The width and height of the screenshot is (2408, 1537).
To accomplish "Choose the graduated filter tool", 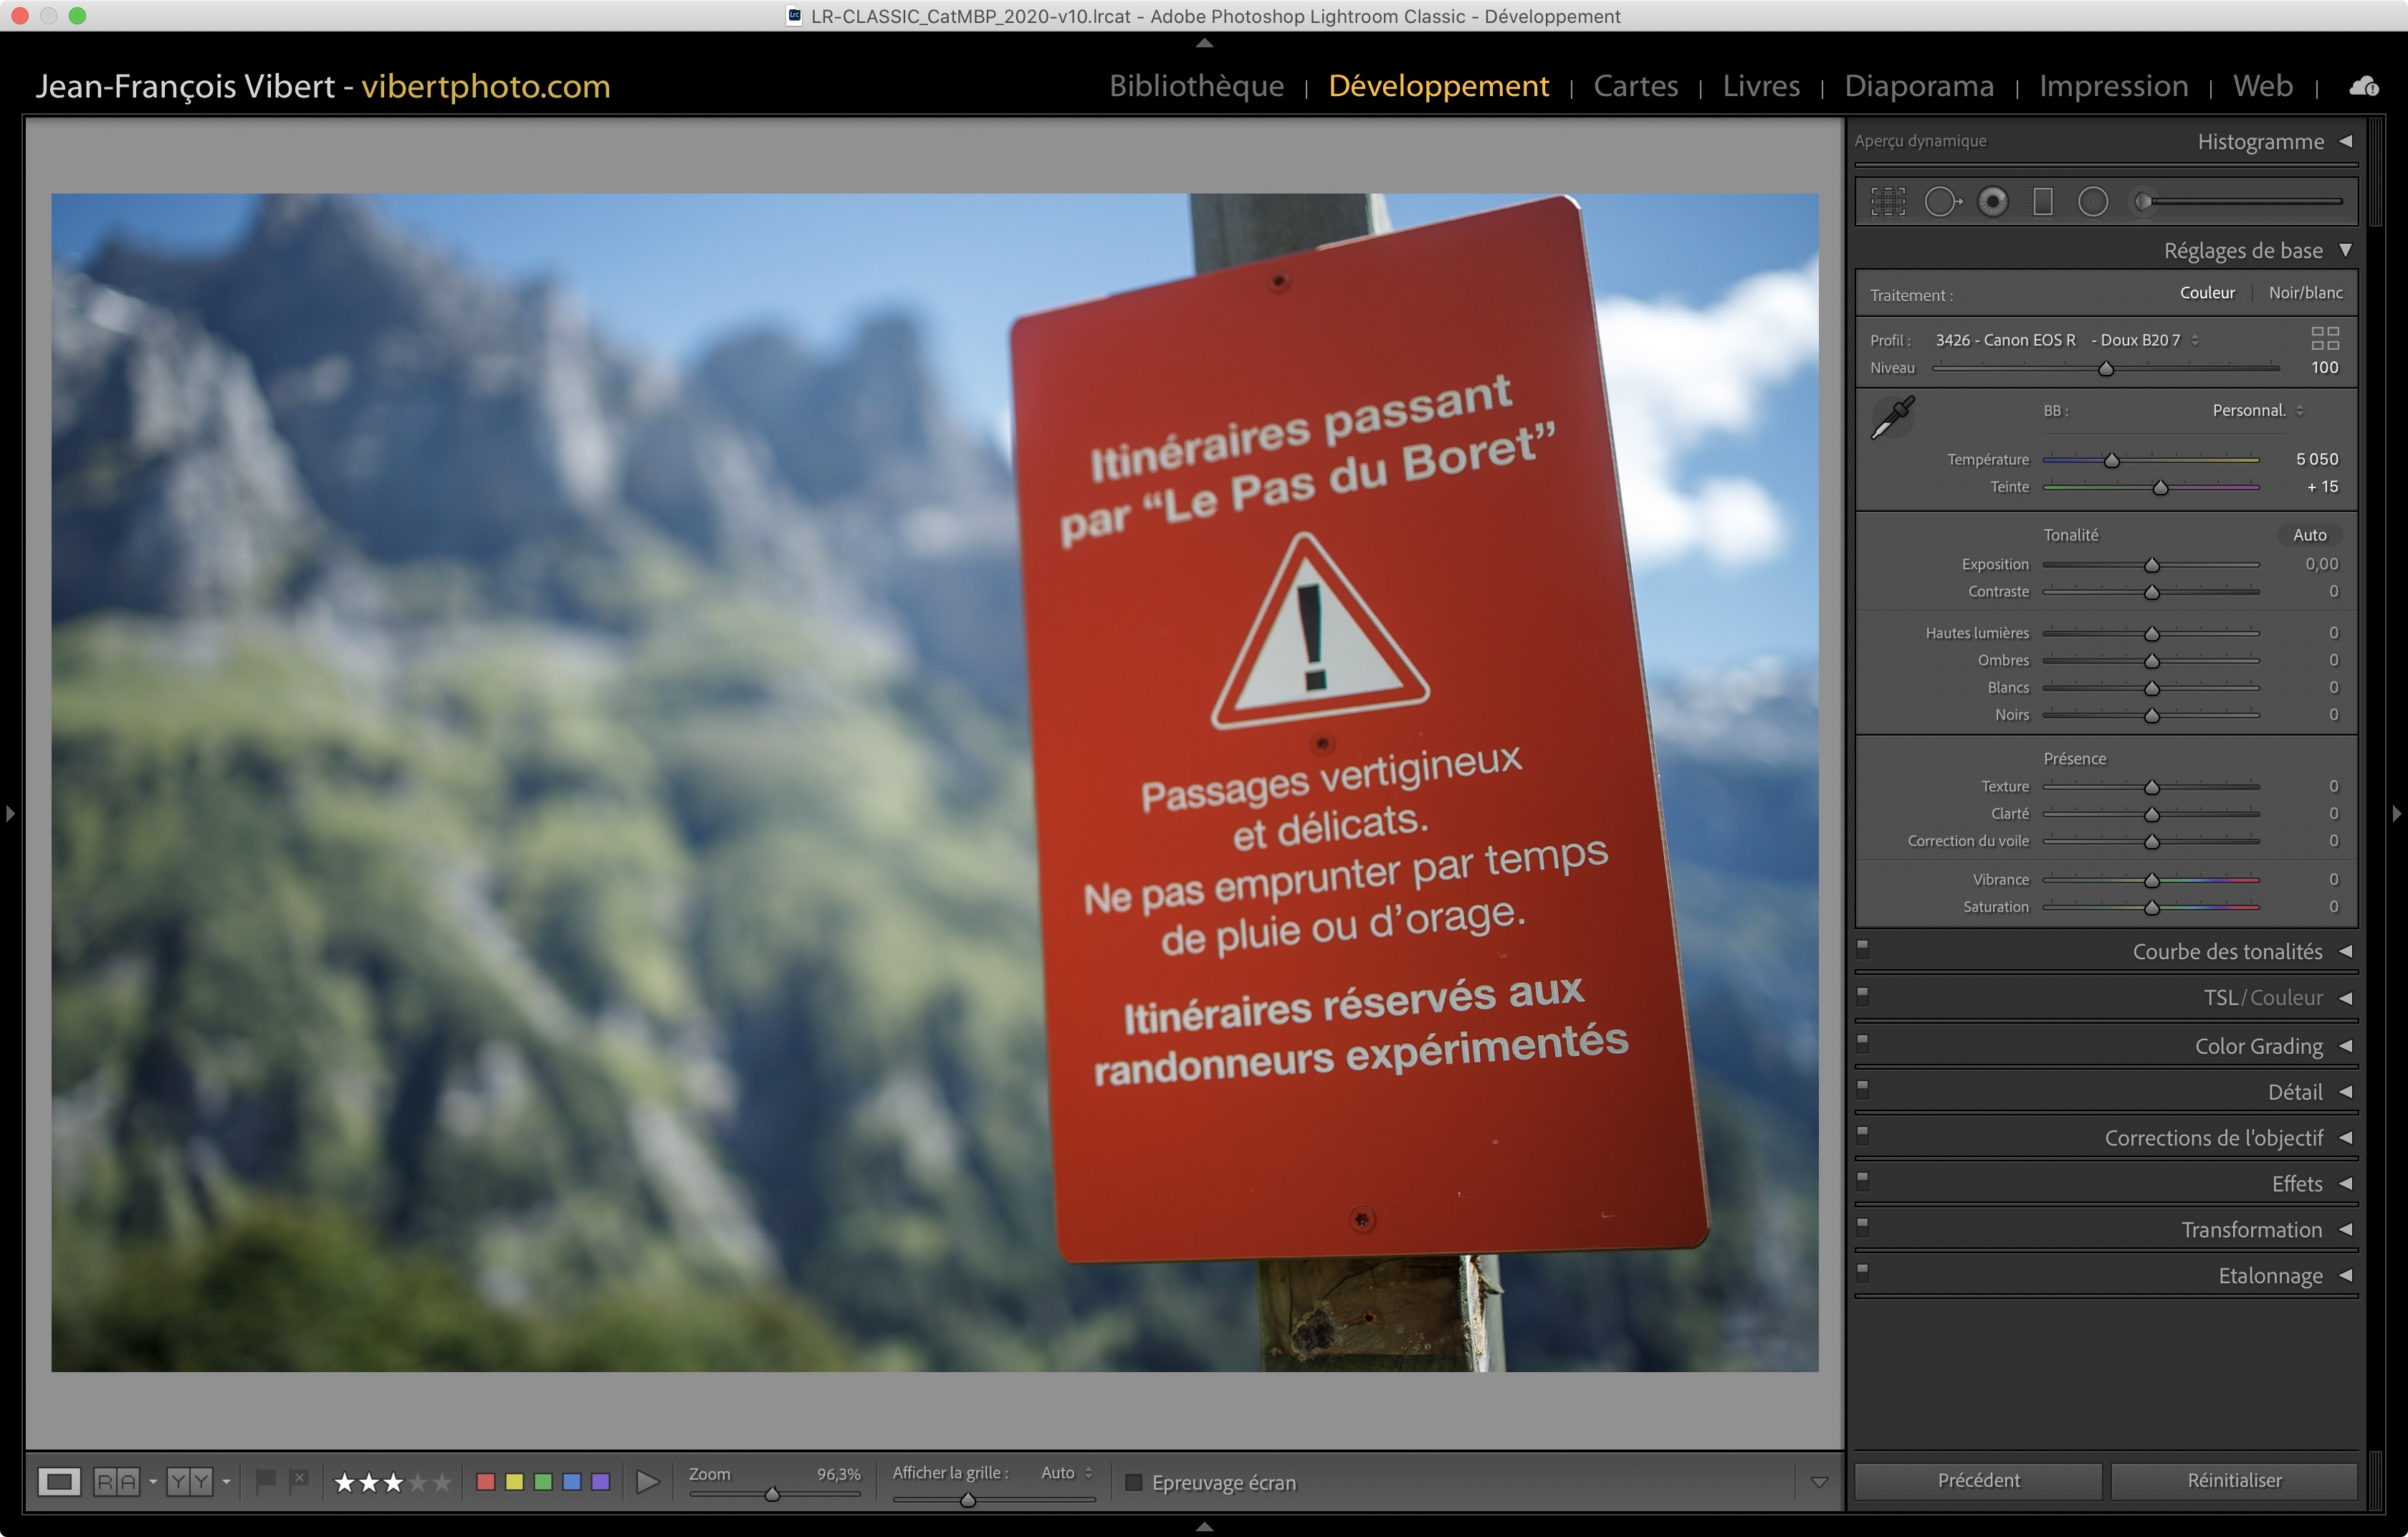I will (2042, 202).
